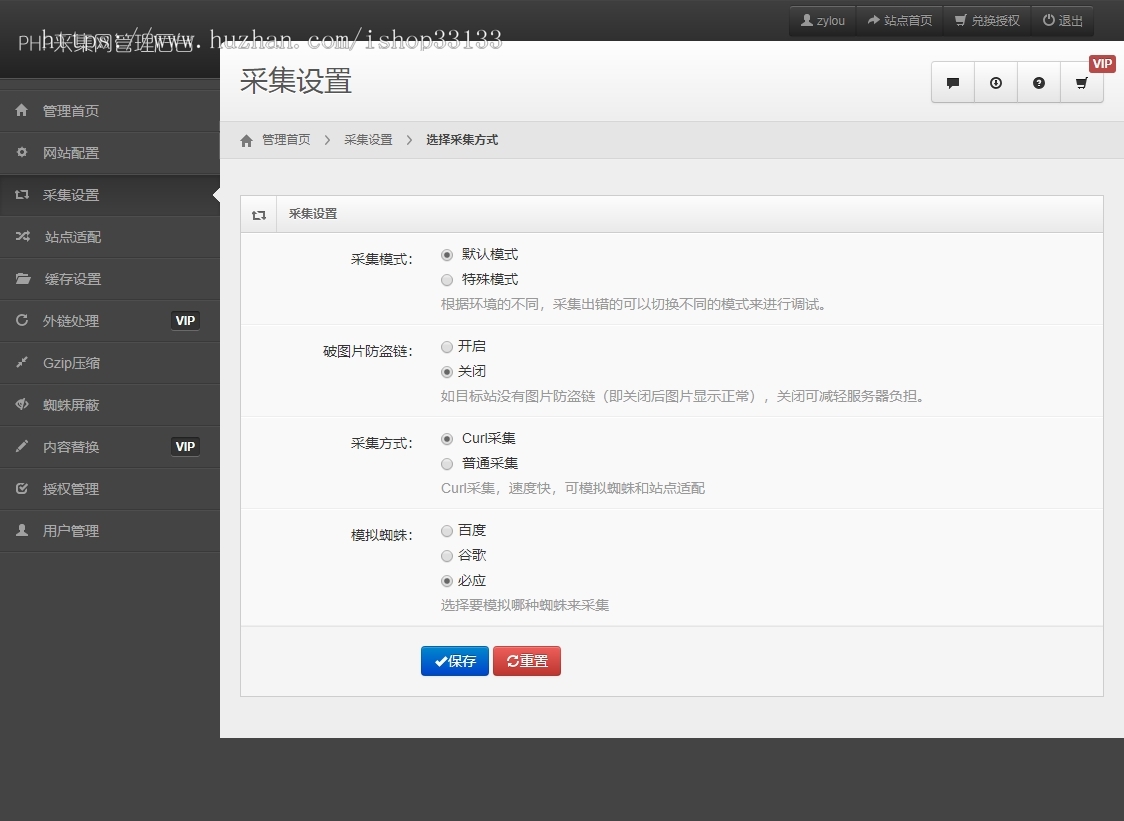
Task: Select 谷歌 as the simulated spider
Action: (x=447, y=556)
